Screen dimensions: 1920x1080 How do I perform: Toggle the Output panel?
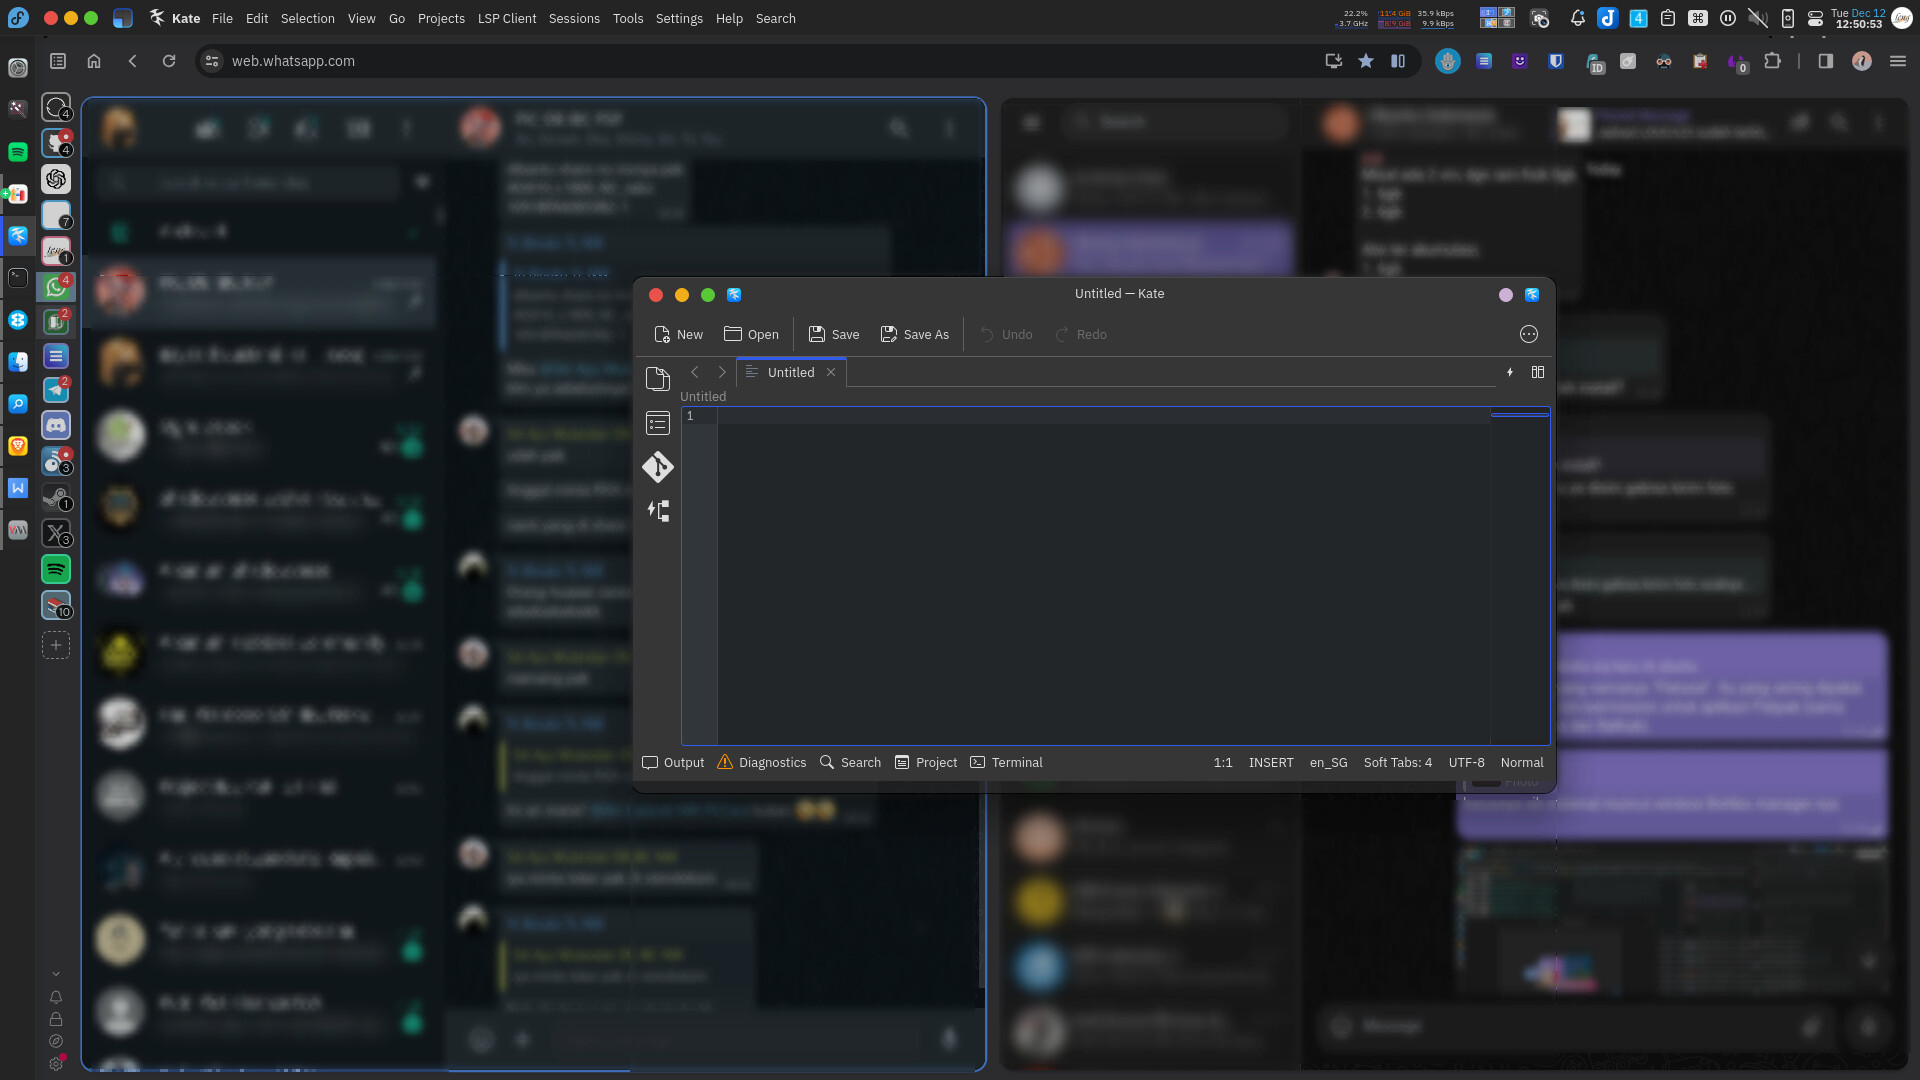coord(673,762)
